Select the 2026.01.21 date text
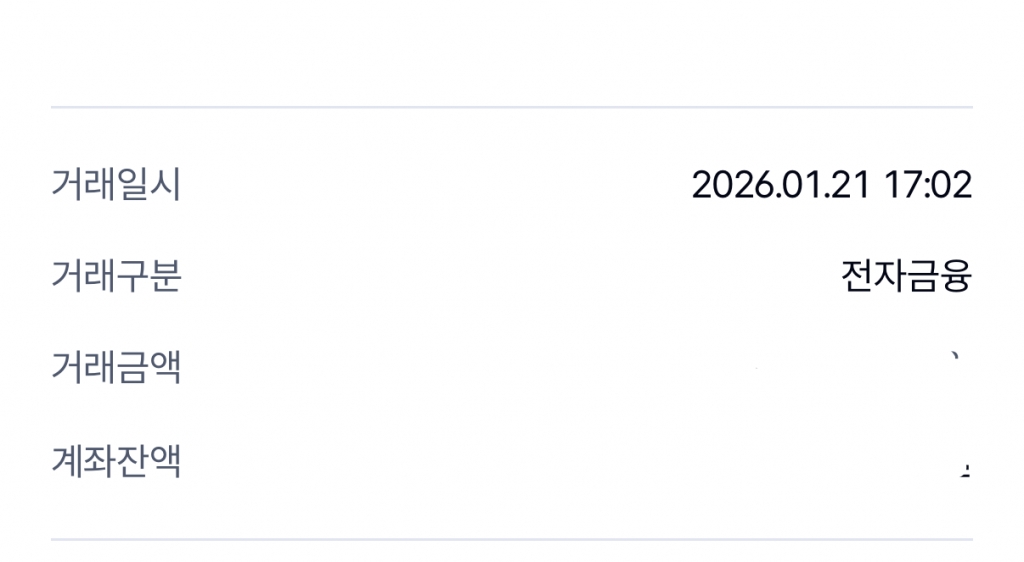The height and width of the screenshot is (562, 1024). click(x=782, y=186)
